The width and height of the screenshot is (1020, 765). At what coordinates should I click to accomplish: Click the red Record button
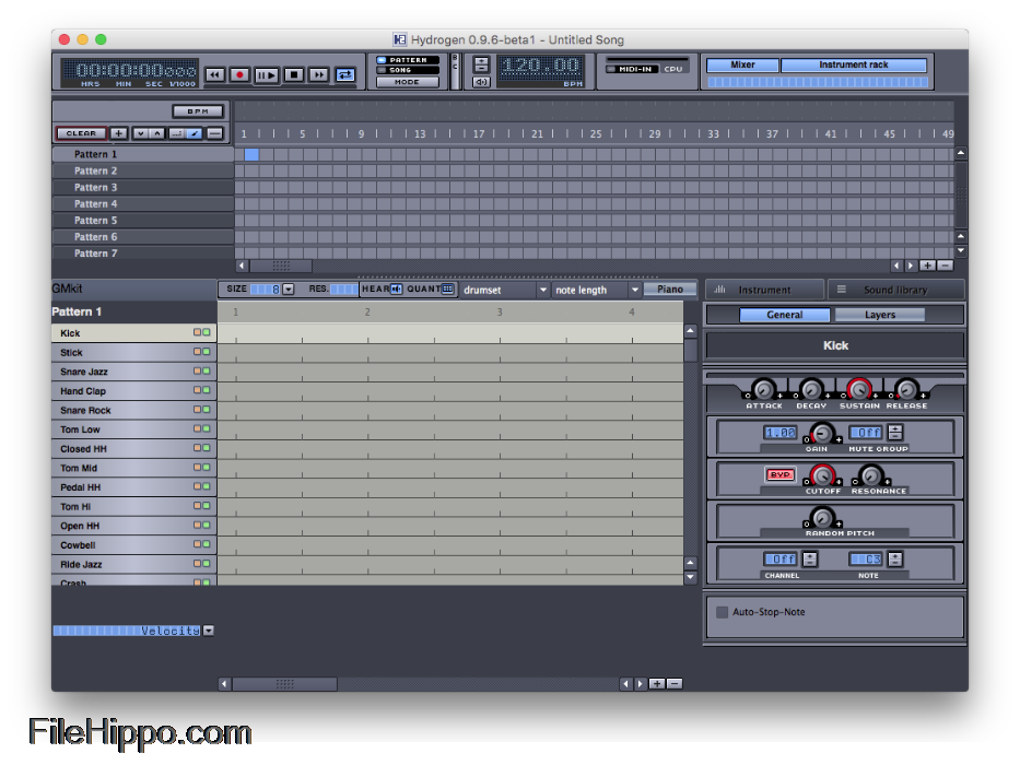240,75
